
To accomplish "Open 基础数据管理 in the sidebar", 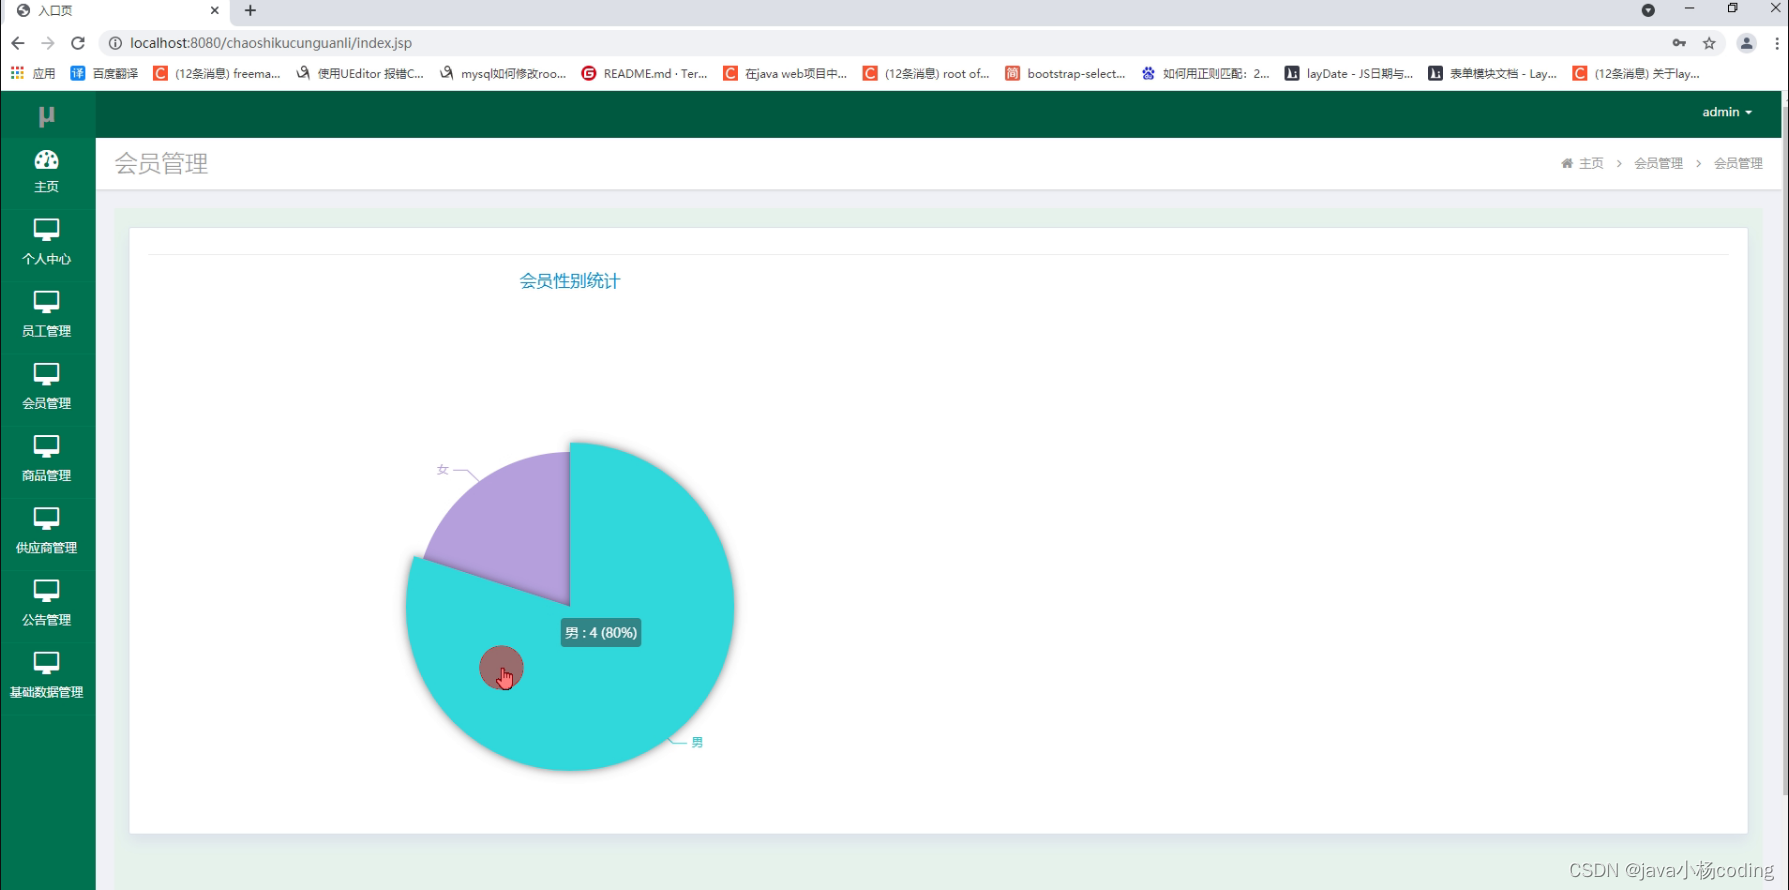I will coord(47,675).
